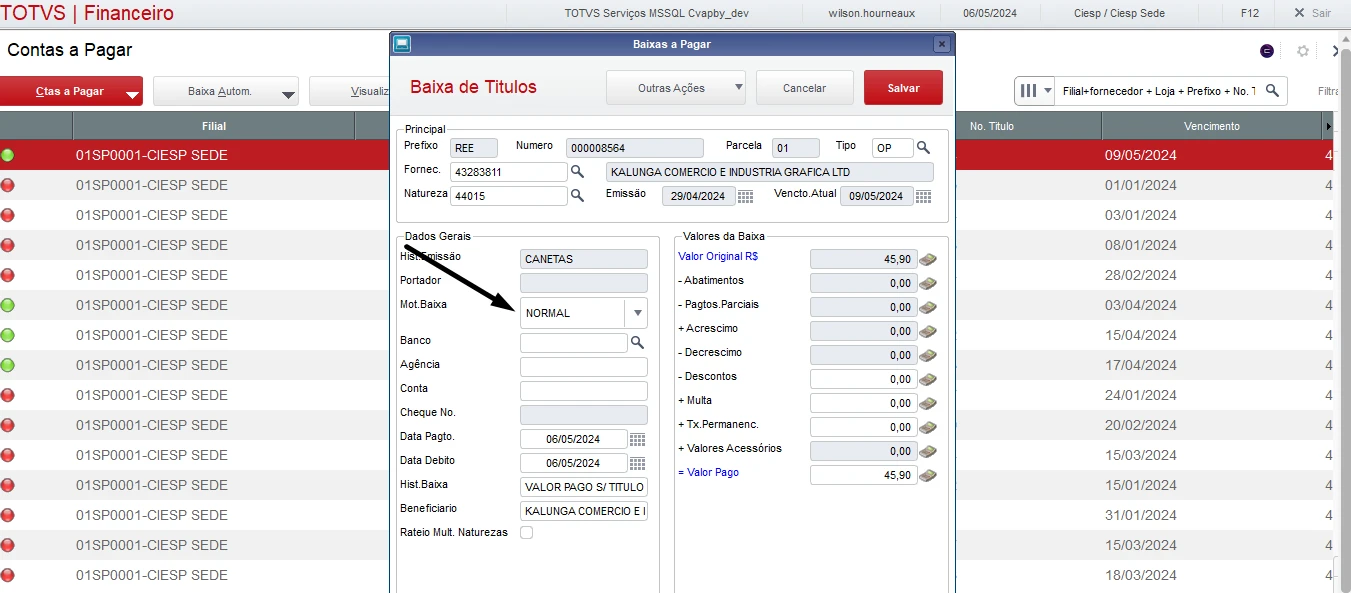Viewport: 1351px width, 593px height.
Task: Open the Outras Ações dropdown
Action: [x=675, y=88]
